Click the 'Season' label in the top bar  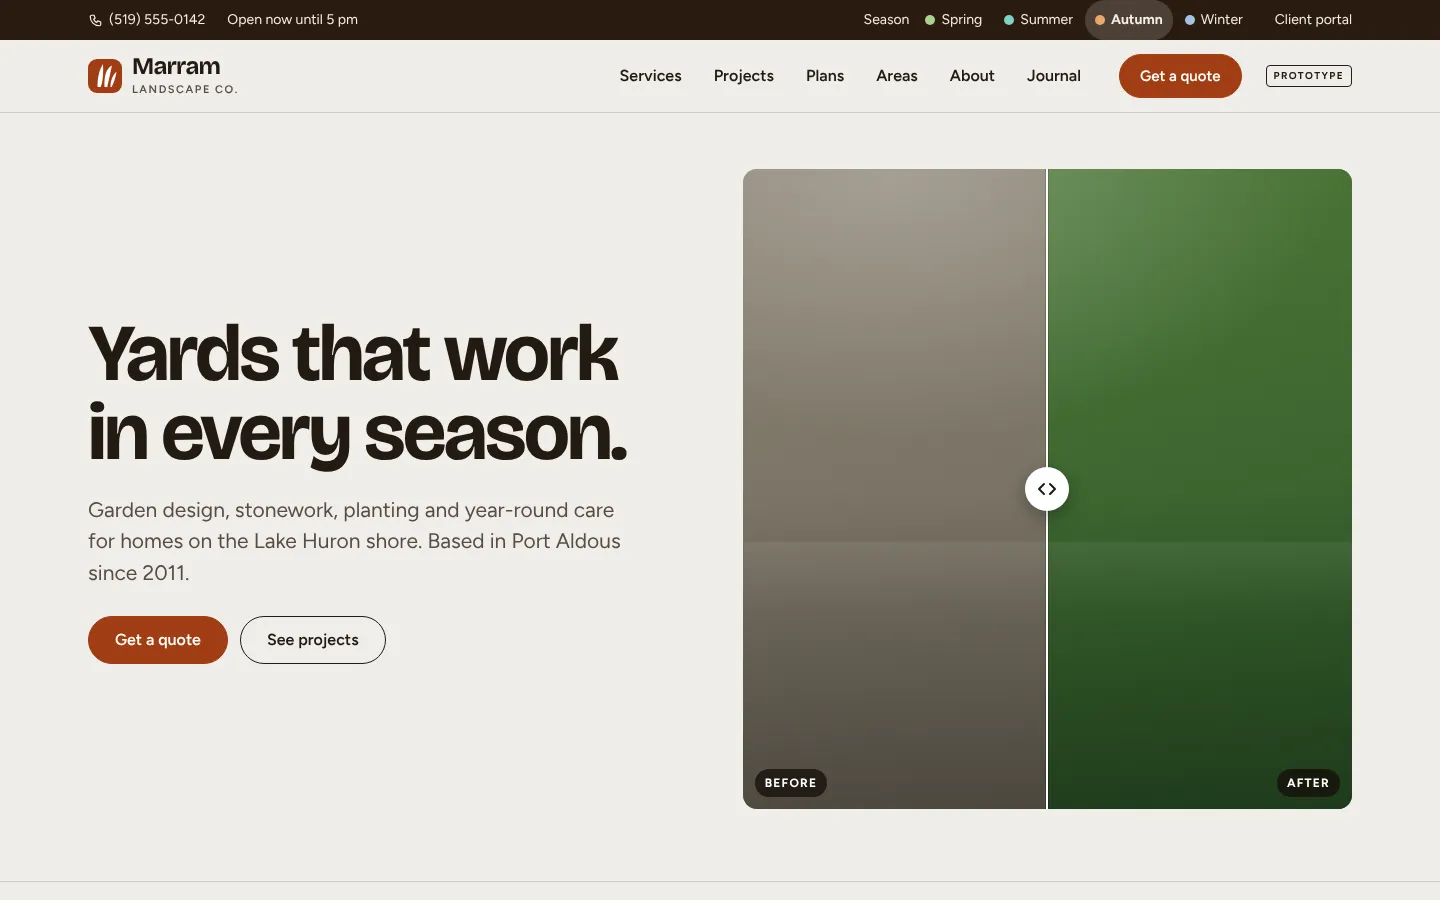click(886, 20)
